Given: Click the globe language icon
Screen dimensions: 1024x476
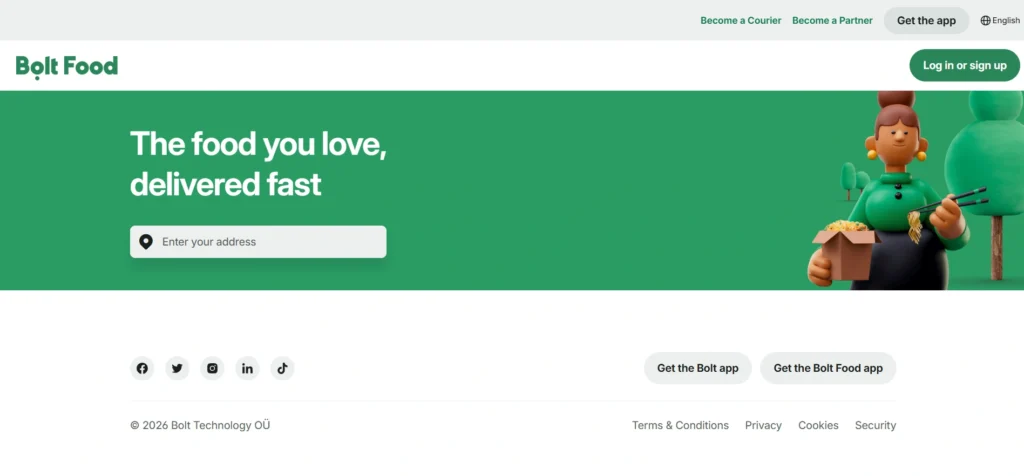Looking at the screenshot, I should (x=985, y=20).
